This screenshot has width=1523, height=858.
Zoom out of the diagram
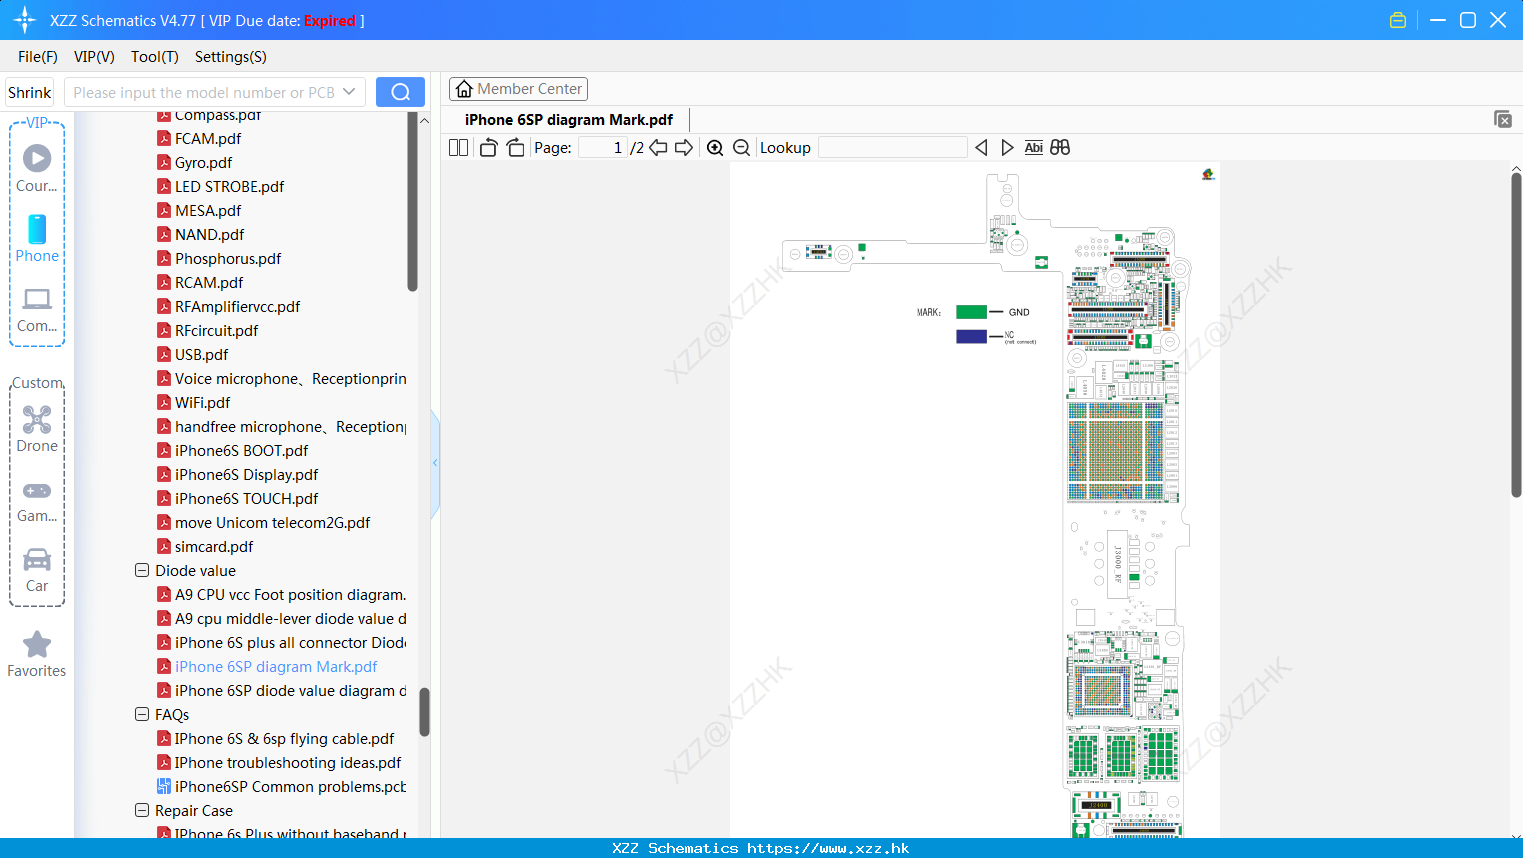pos(742,148)
